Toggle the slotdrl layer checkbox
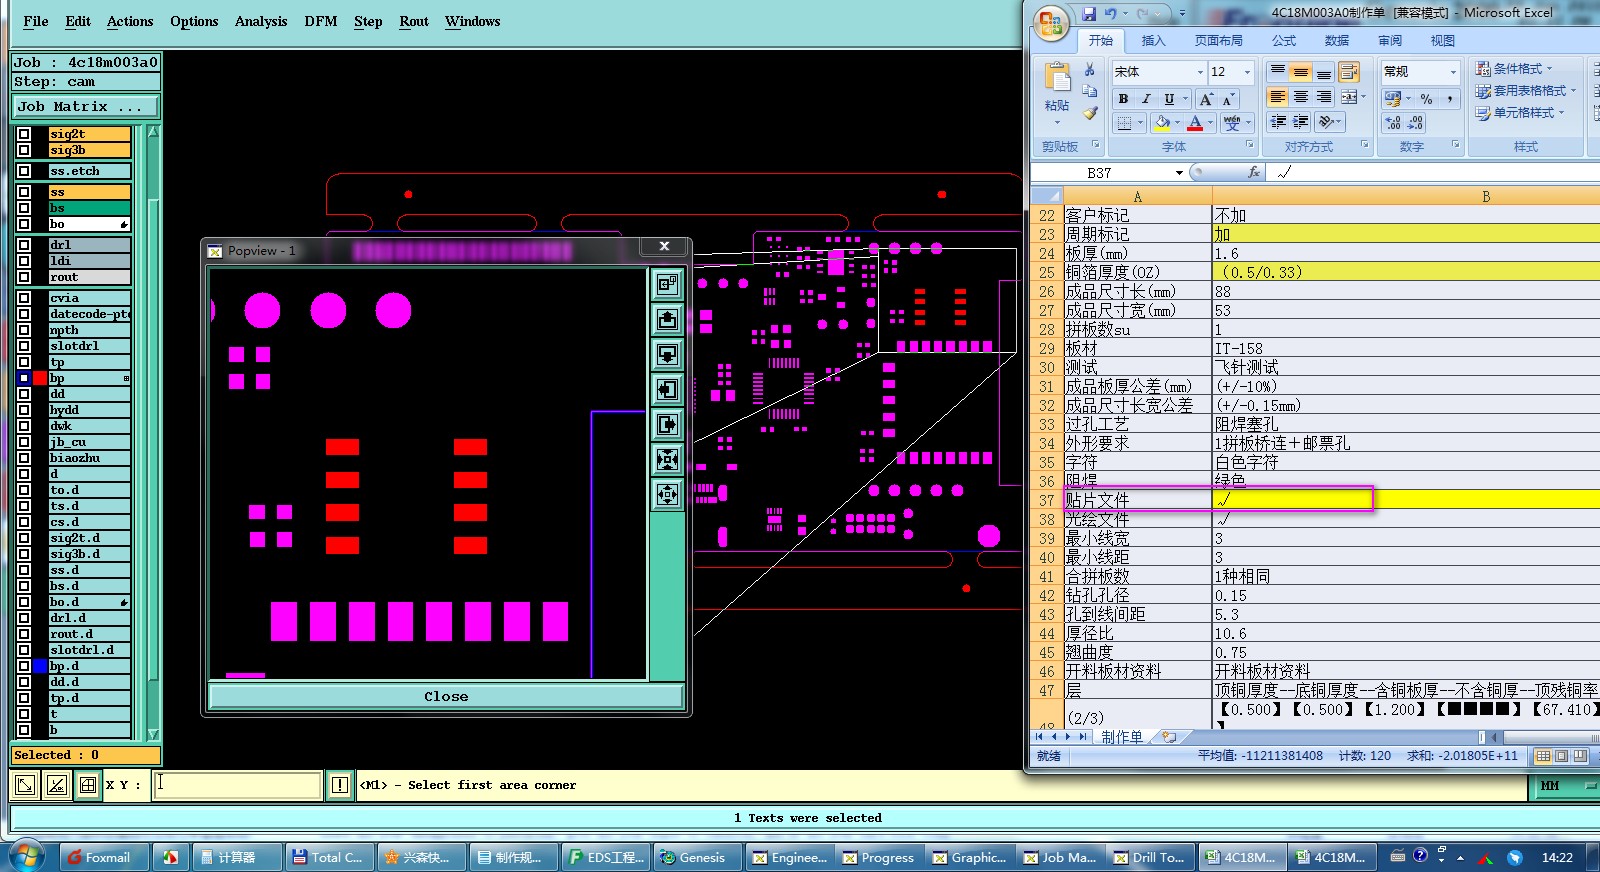1600x872 pixels. (24, 346)
